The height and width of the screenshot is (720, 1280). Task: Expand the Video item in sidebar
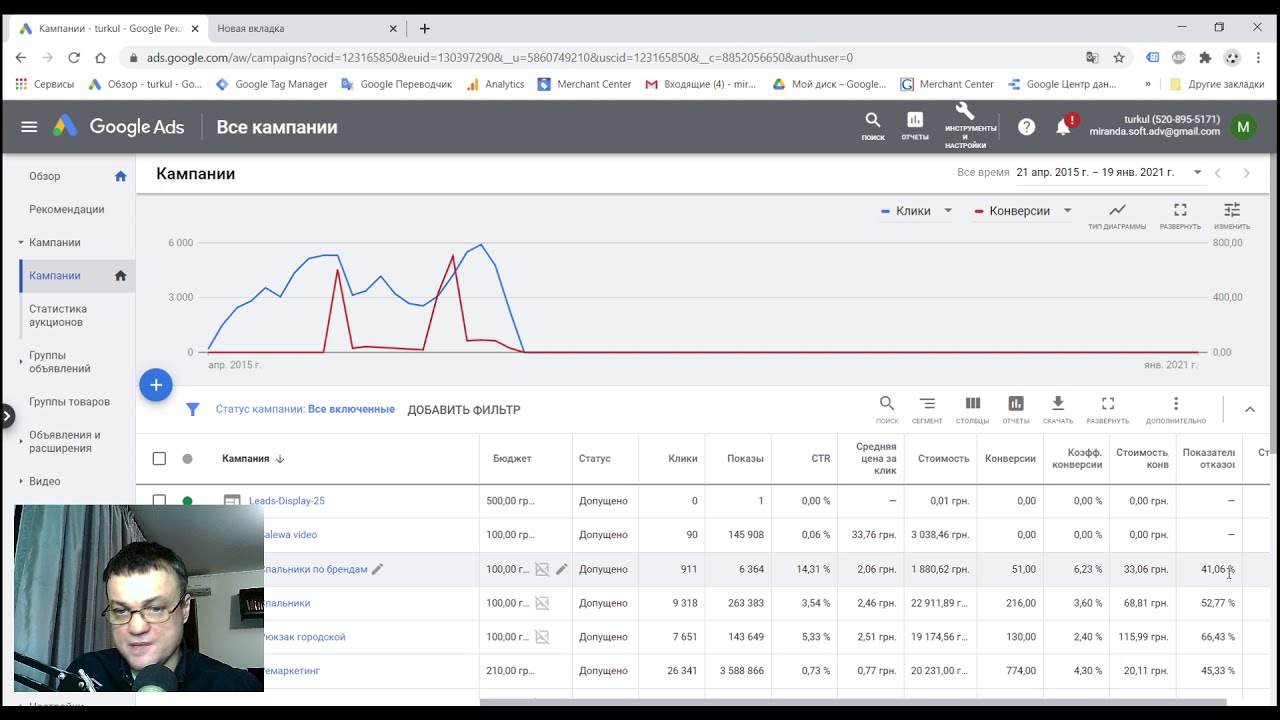coord(21,481)
